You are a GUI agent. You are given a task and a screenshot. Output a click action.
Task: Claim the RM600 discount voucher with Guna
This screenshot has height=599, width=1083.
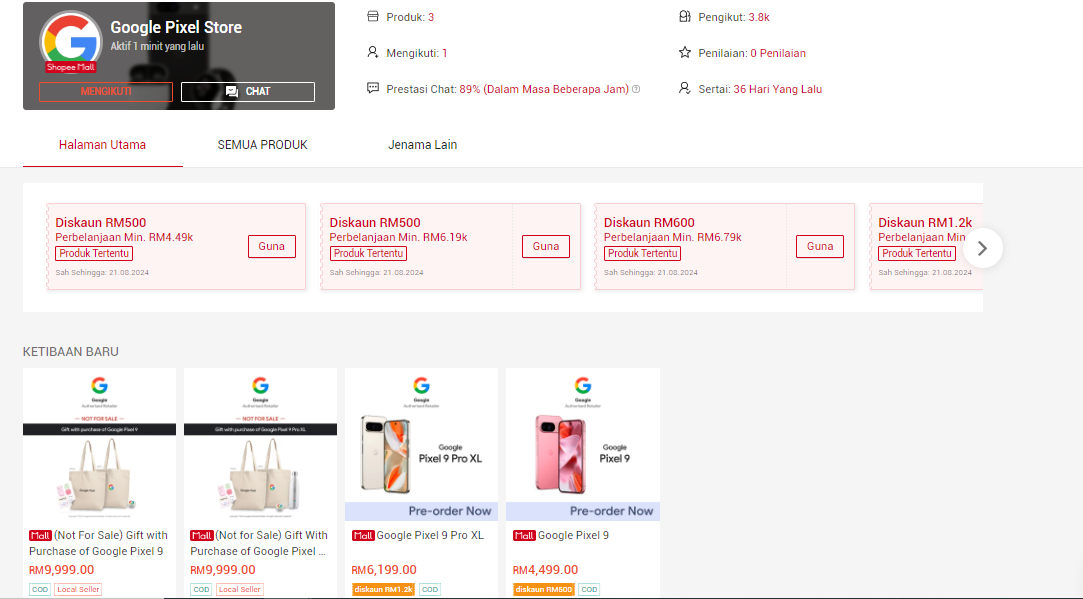(x=819, y=247)
